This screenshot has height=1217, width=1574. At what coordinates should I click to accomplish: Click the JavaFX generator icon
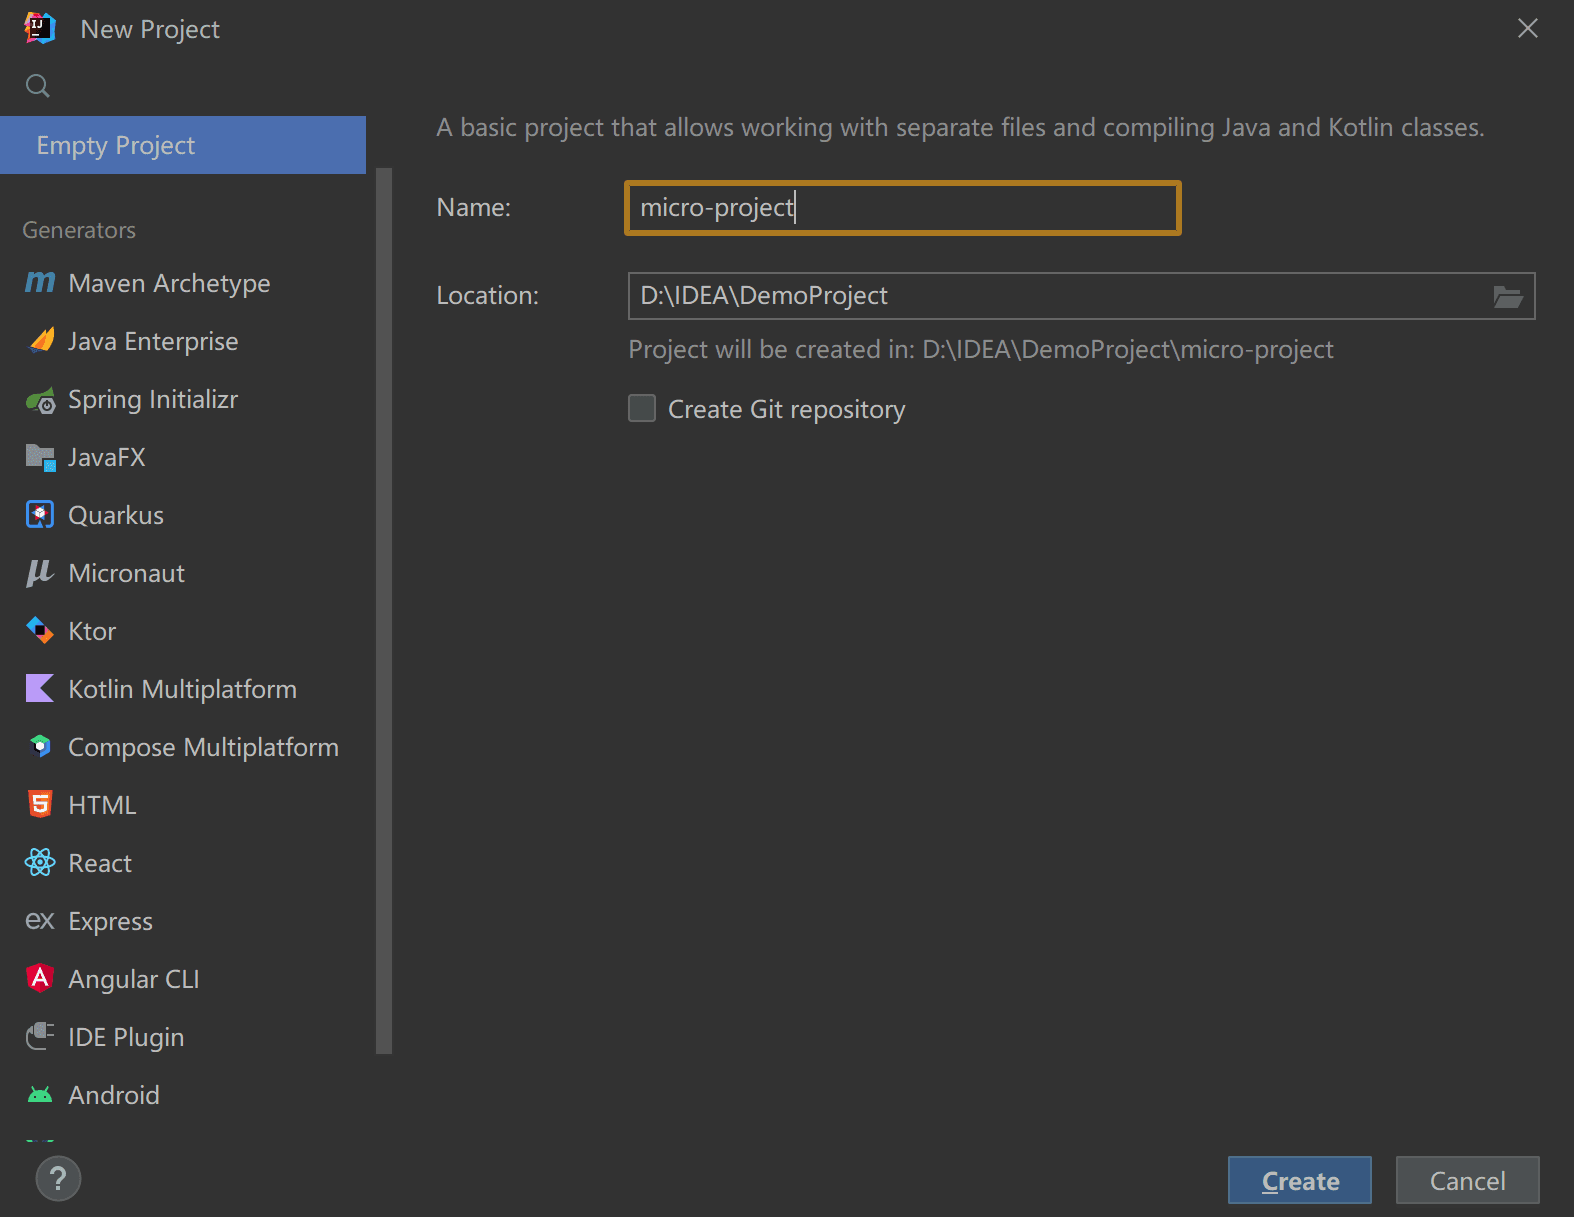[40, 458]
